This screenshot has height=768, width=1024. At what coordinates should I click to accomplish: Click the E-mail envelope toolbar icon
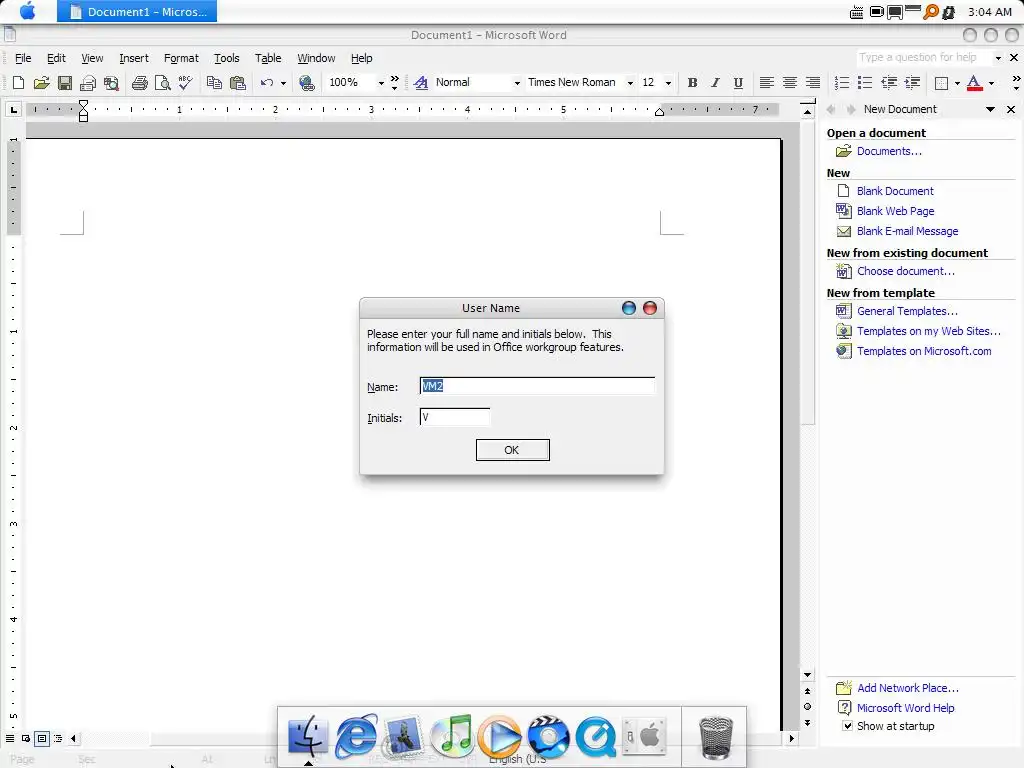tap(88, 83)
